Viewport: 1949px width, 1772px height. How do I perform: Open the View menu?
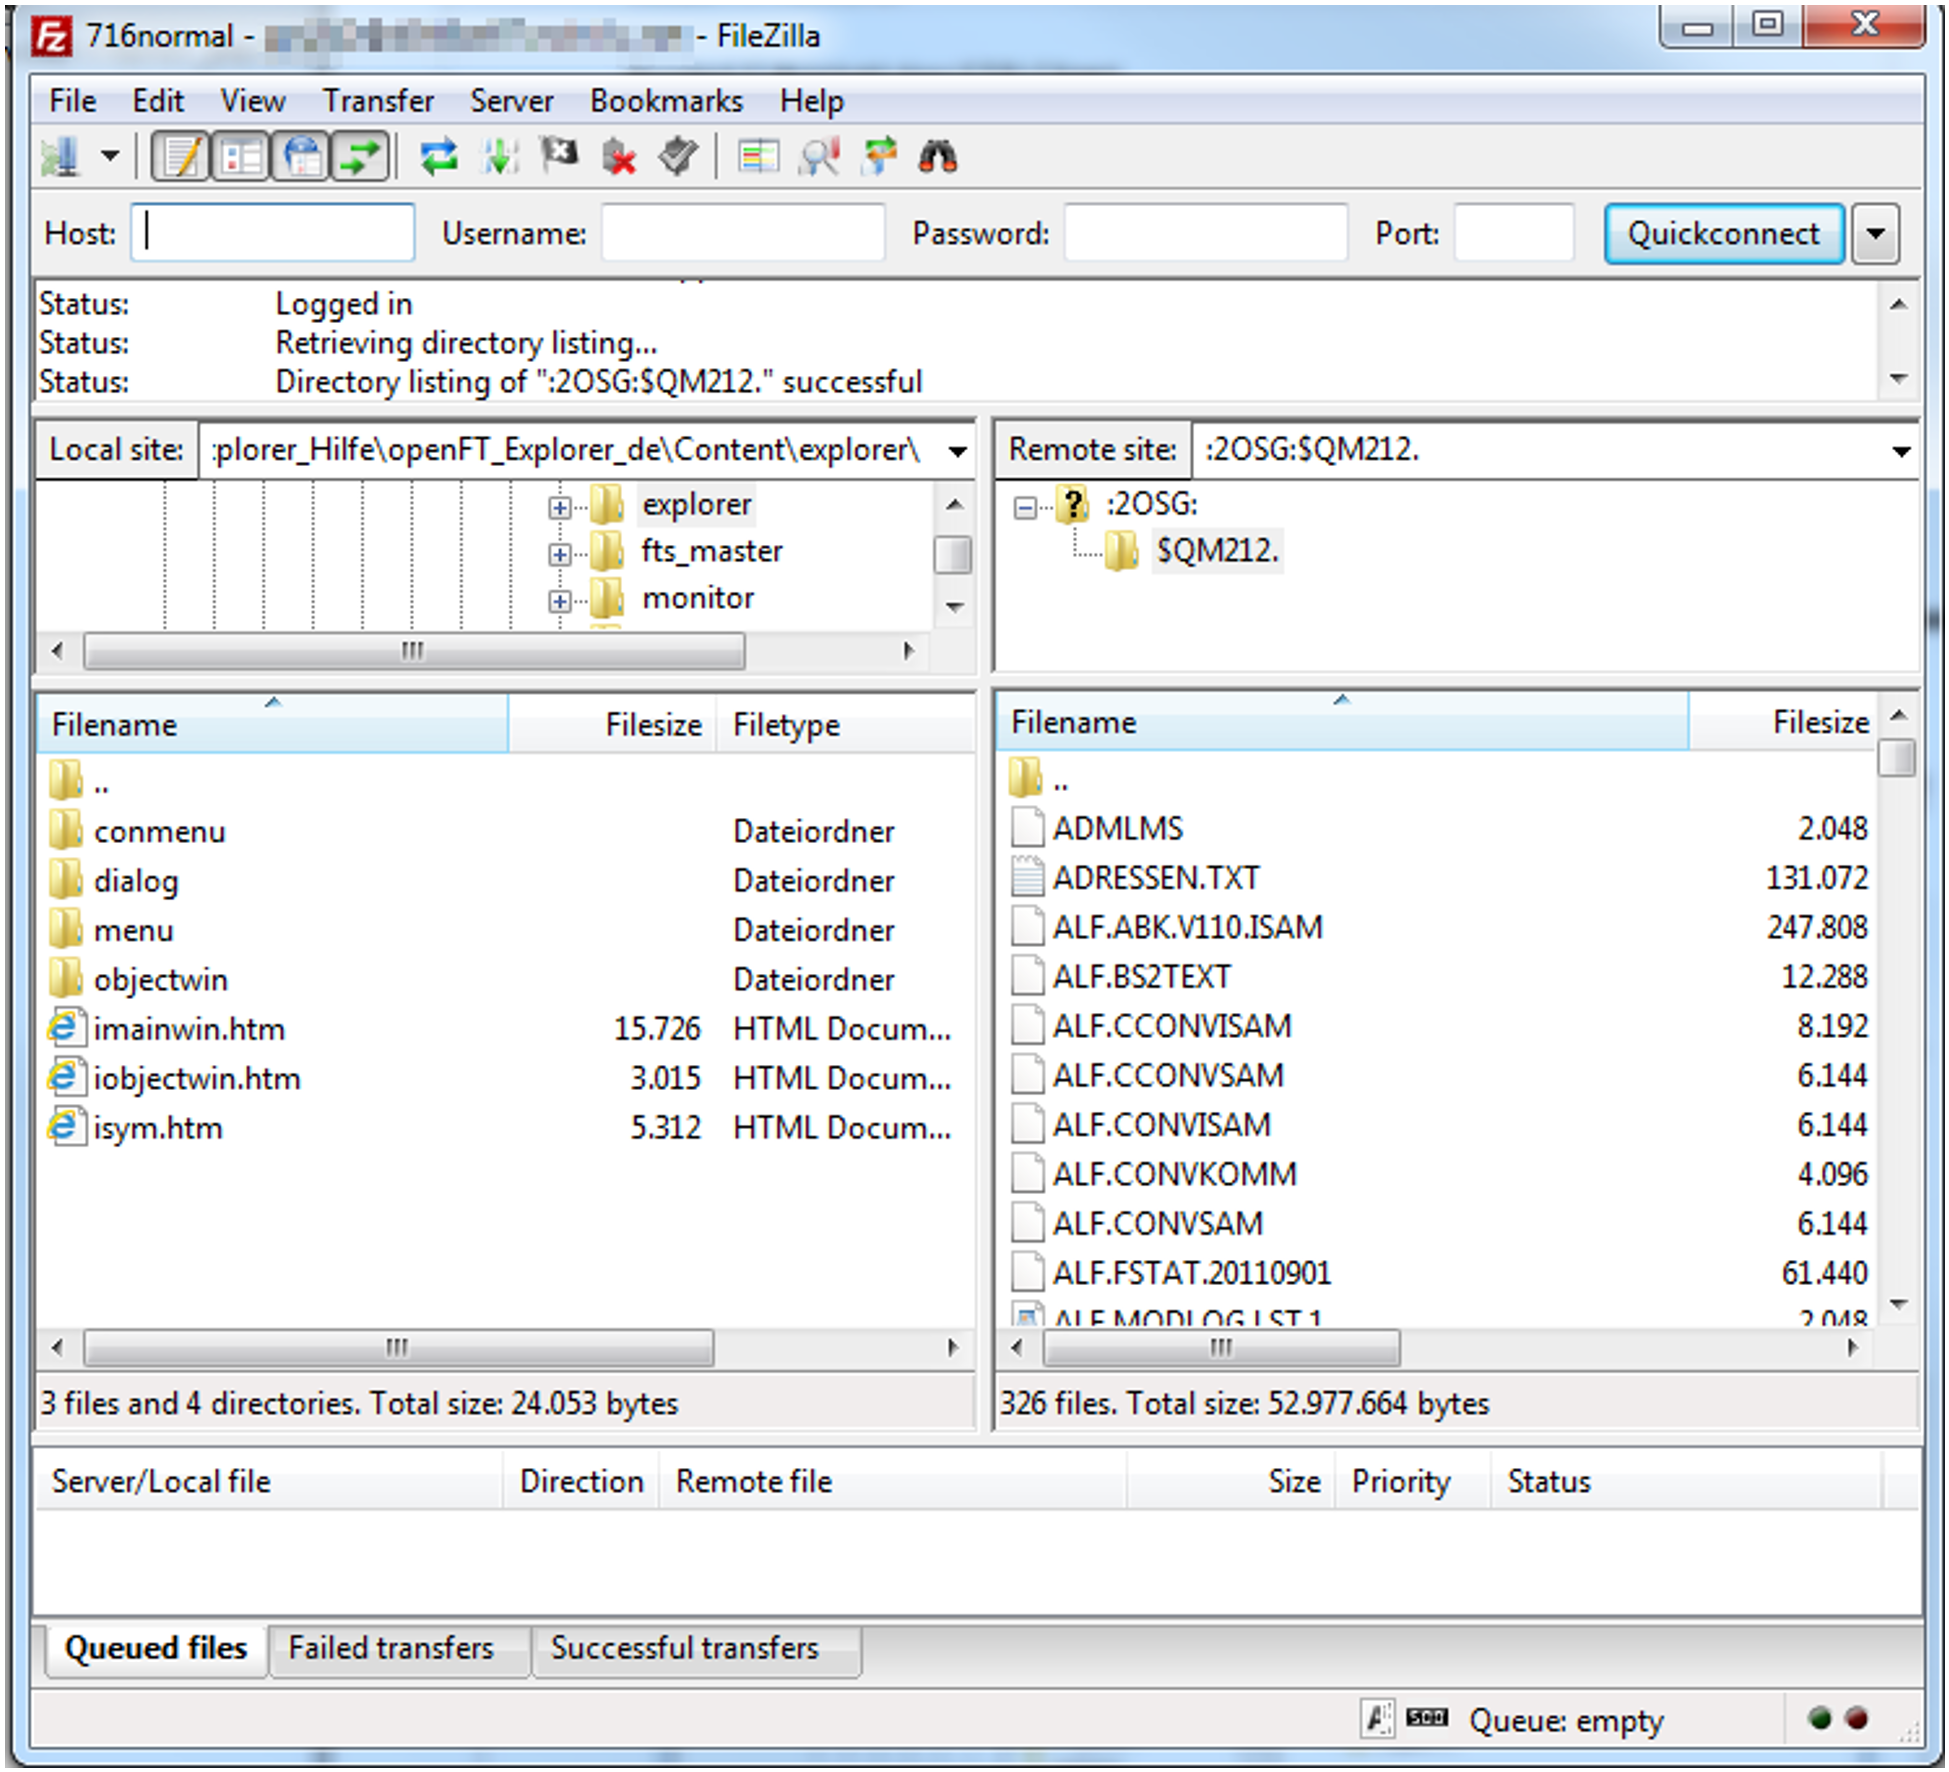tap(253, 101)
